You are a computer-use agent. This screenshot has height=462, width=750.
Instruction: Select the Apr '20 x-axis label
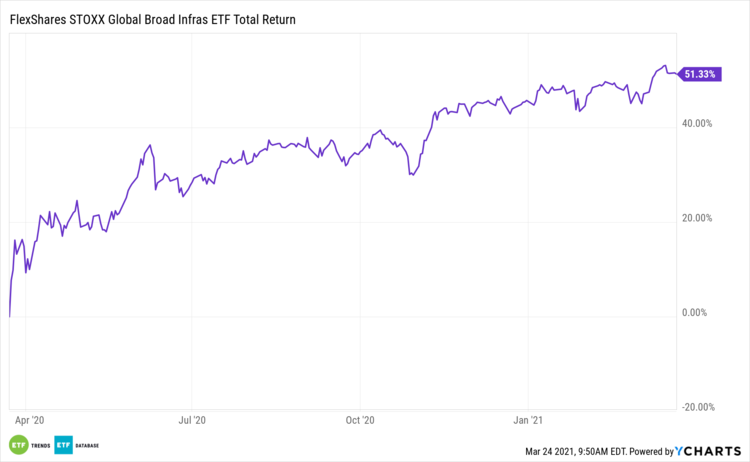pyautogui.click(x=31, y=421)
